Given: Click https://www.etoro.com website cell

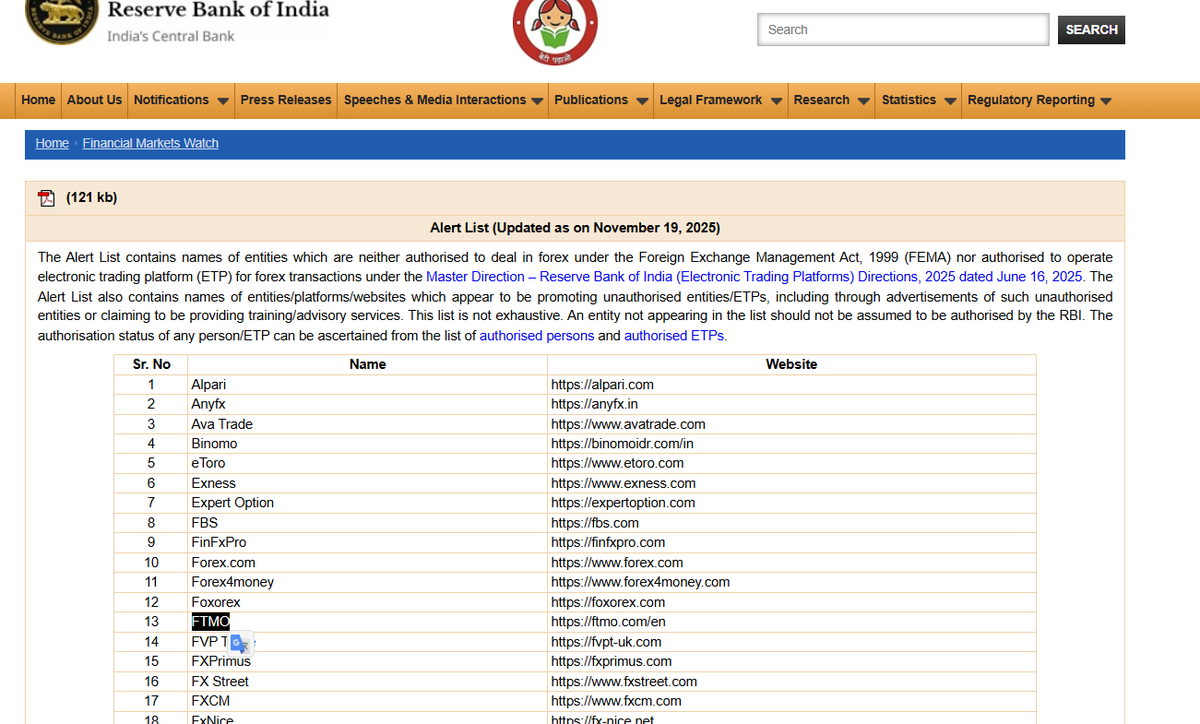Looking at the screenshot, I should pyautogui.click(x=791, y=463).
